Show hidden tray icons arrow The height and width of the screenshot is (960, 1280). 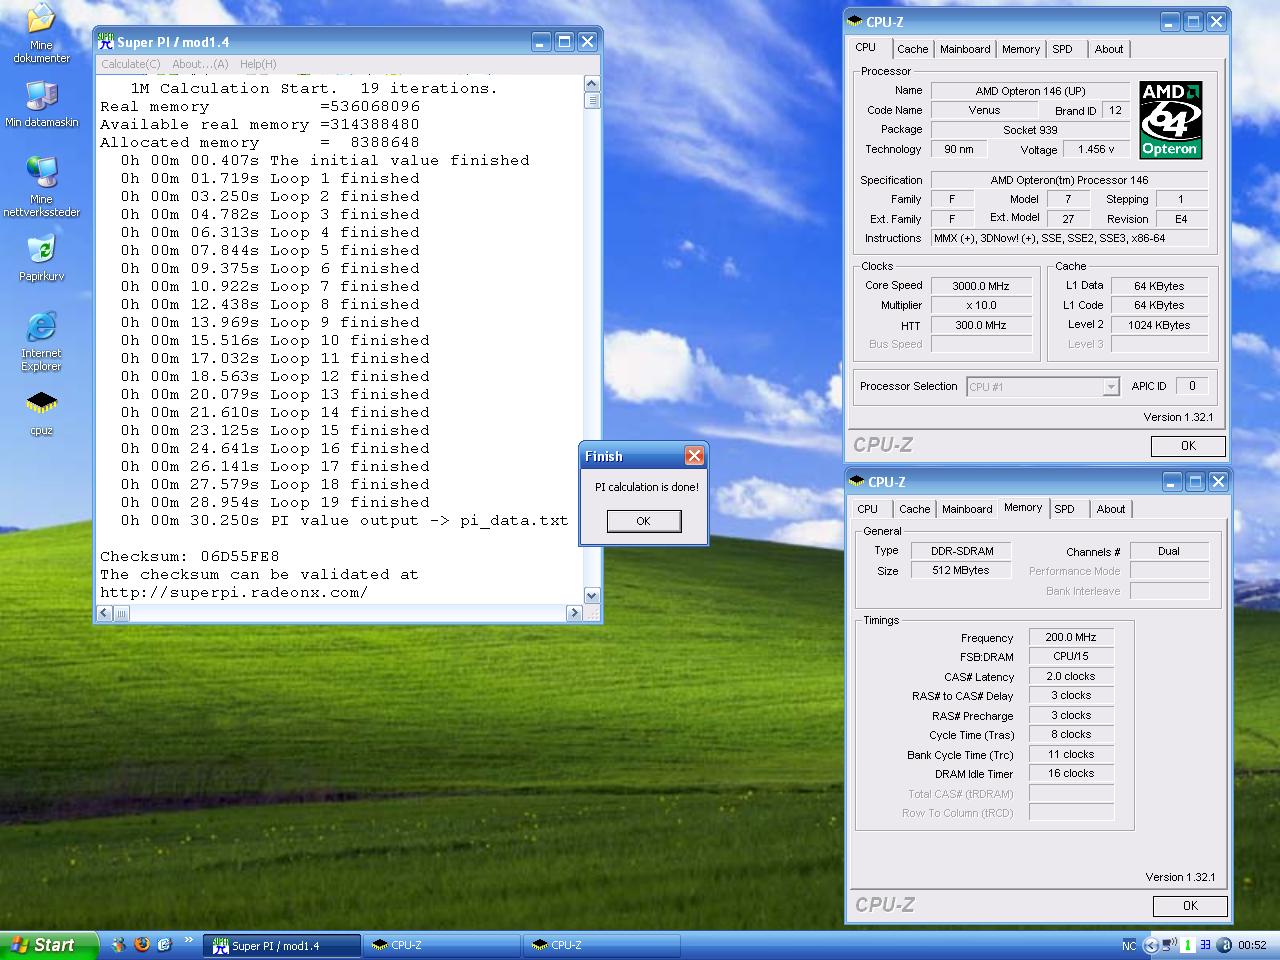[1150, 945]
